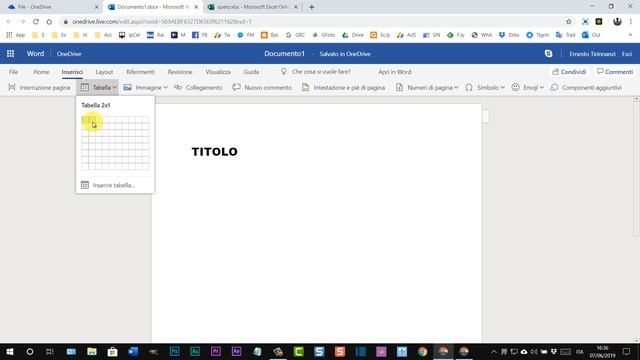640x360 pixels.
Task: Open the Dropbox Dbx bookmark
Action: click(509, 35)
